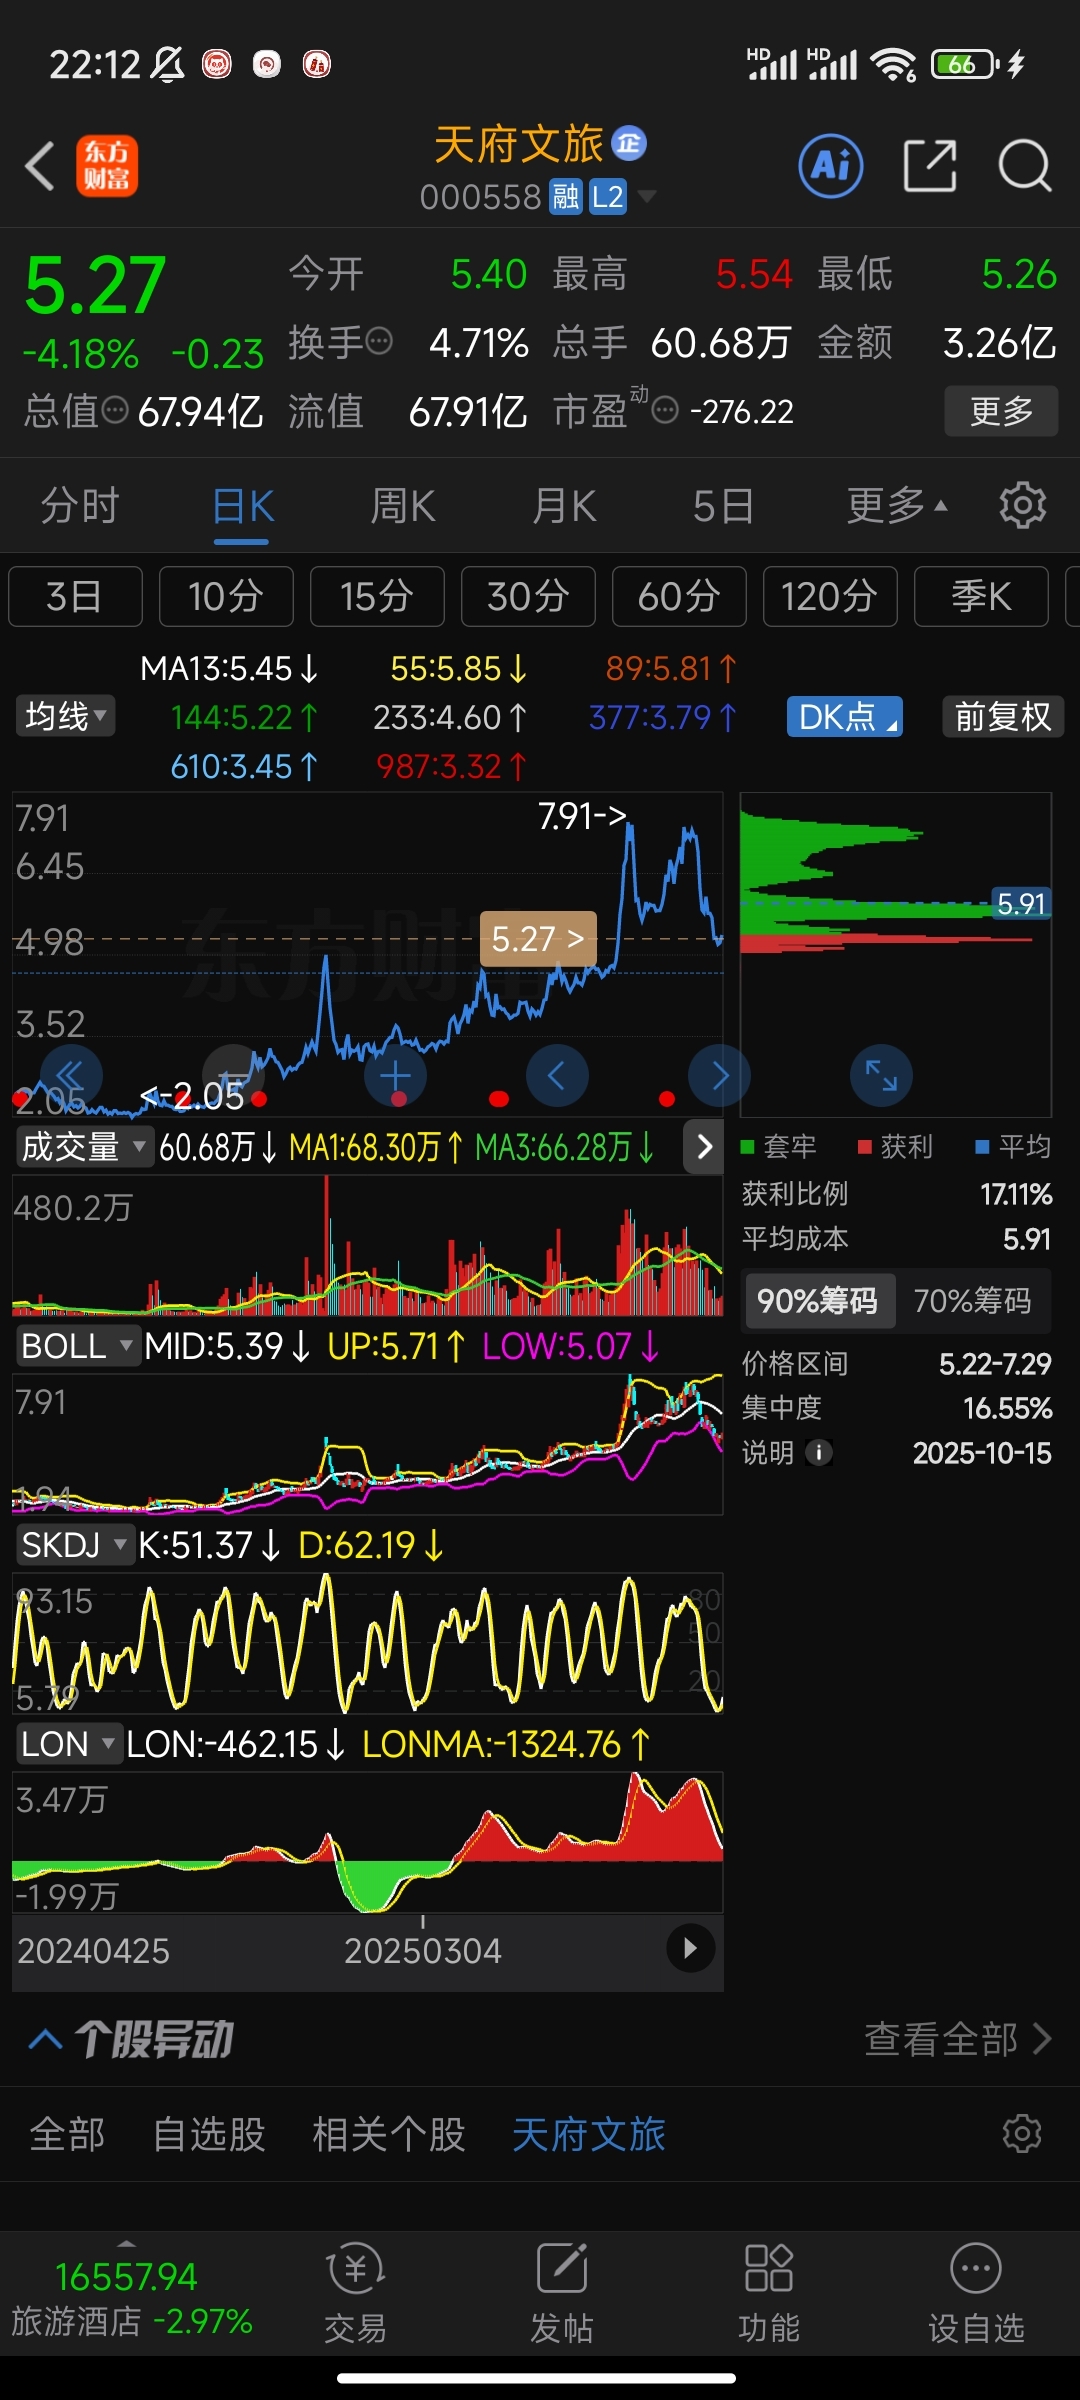Open the search magnifier icon
1080x2400 pixels.
coord(1025,166)
